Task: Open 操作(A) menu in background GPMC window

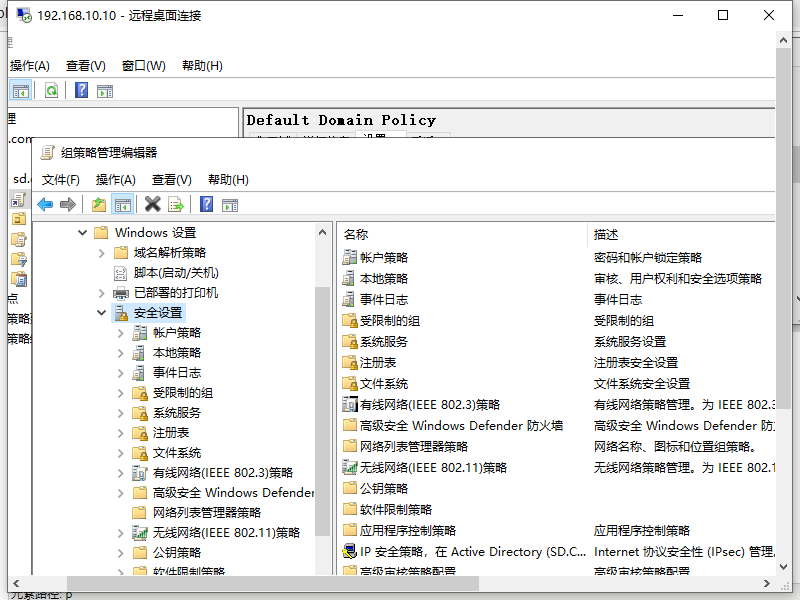Action: point(30,66)
